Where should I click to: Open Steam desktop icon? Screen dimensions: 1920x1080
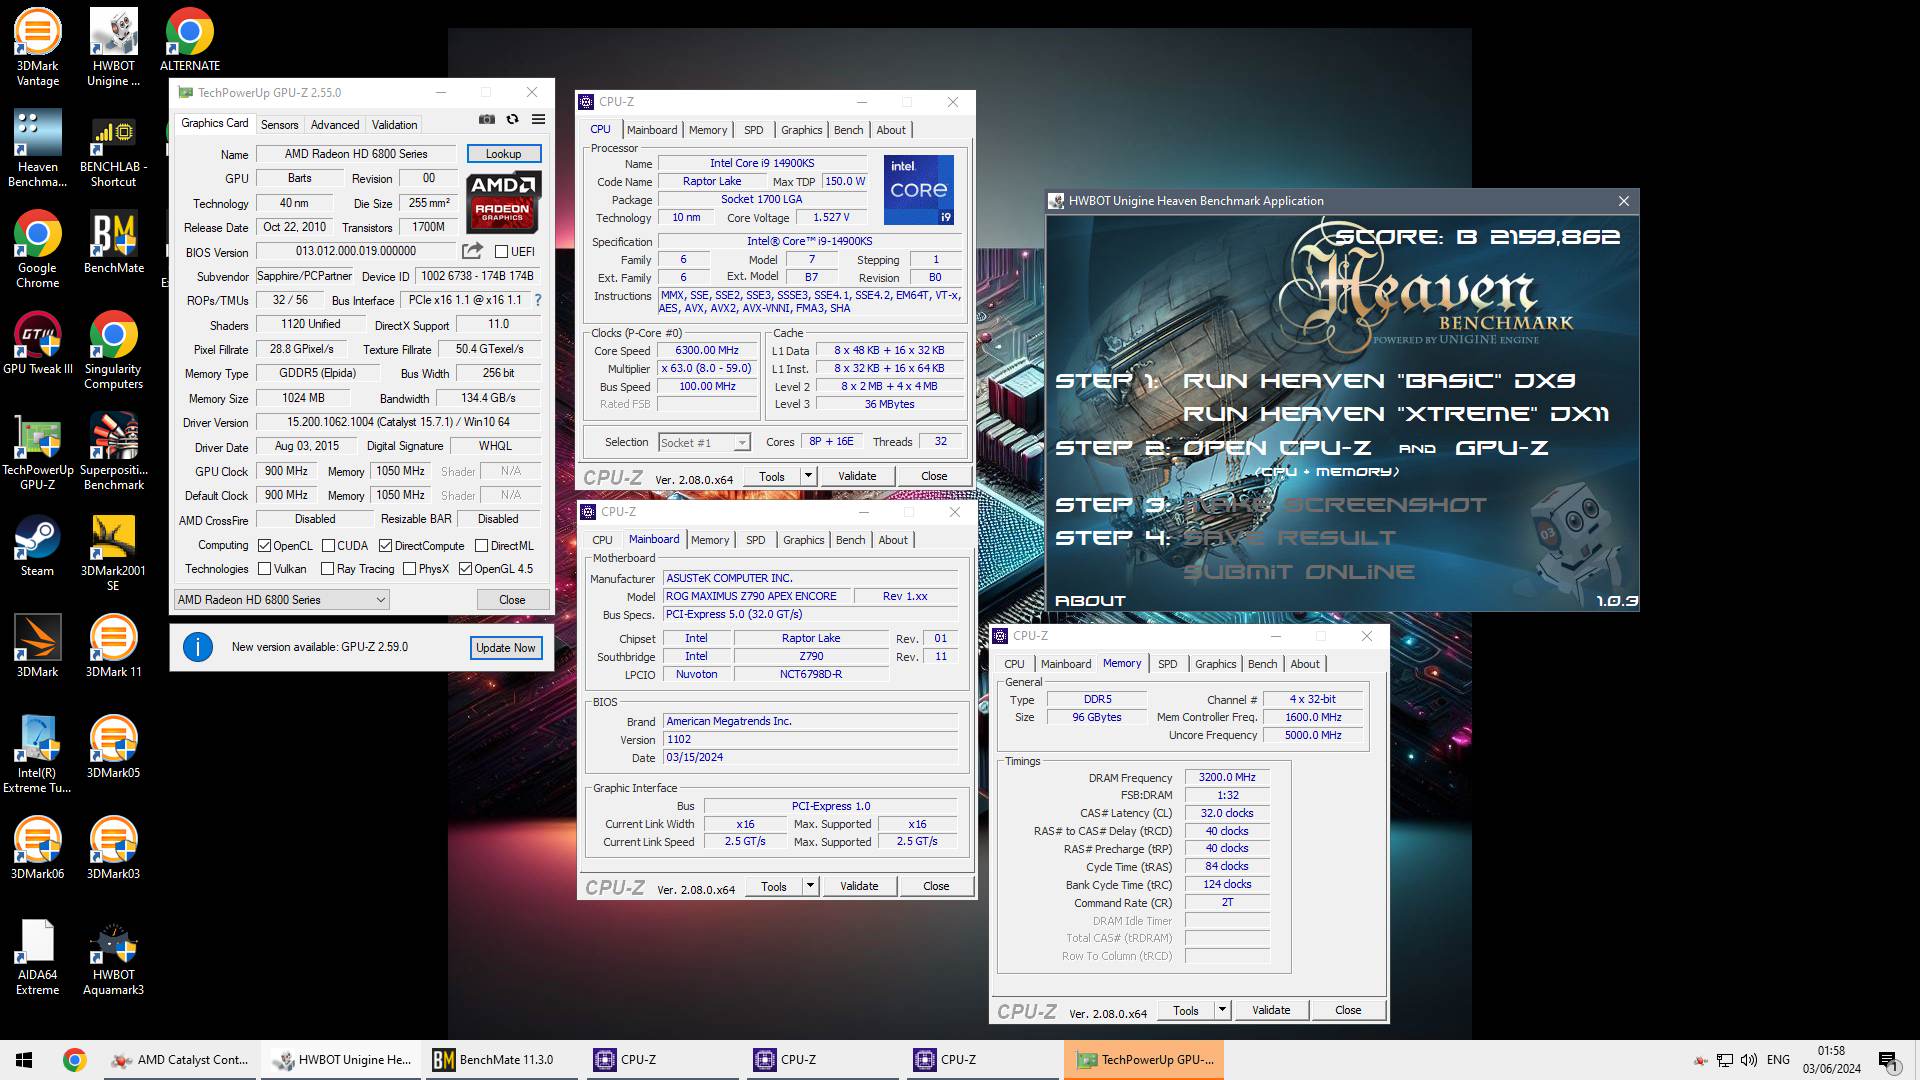[x=37, y=545]
